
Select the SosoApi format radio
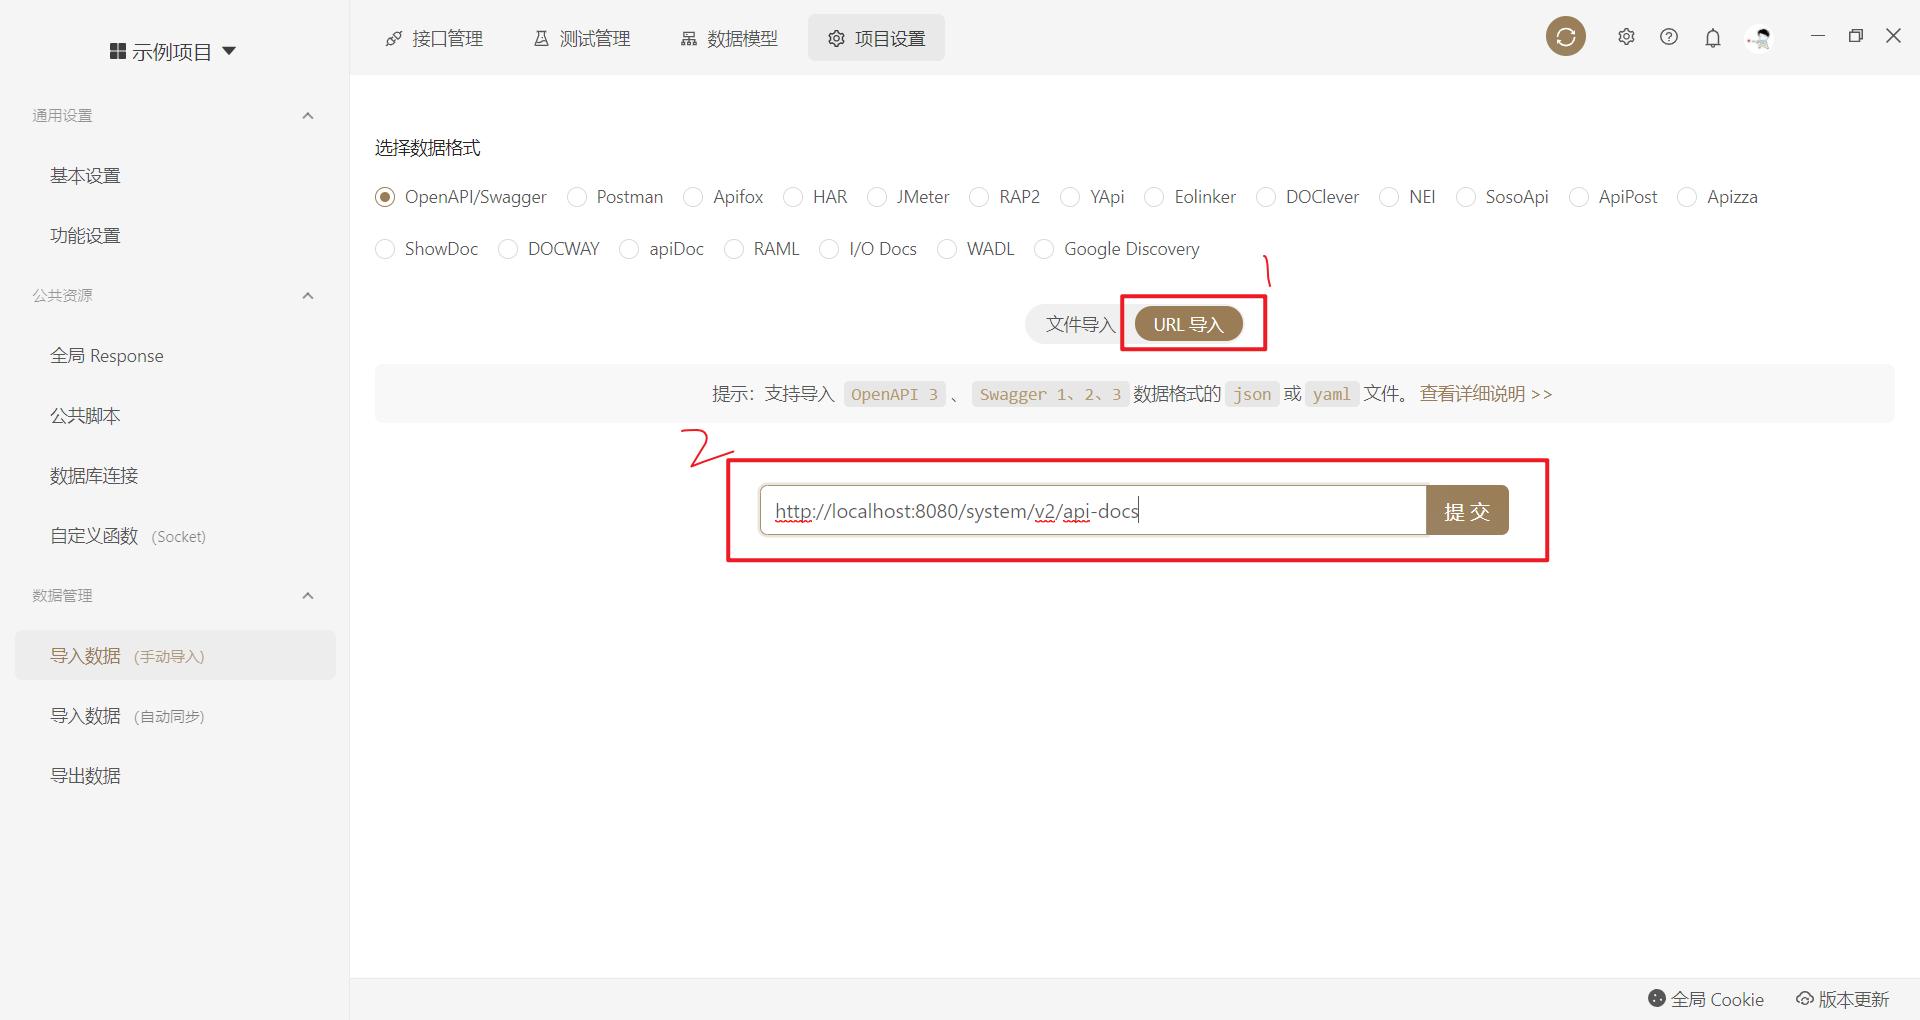click(x=1466, y=197)
